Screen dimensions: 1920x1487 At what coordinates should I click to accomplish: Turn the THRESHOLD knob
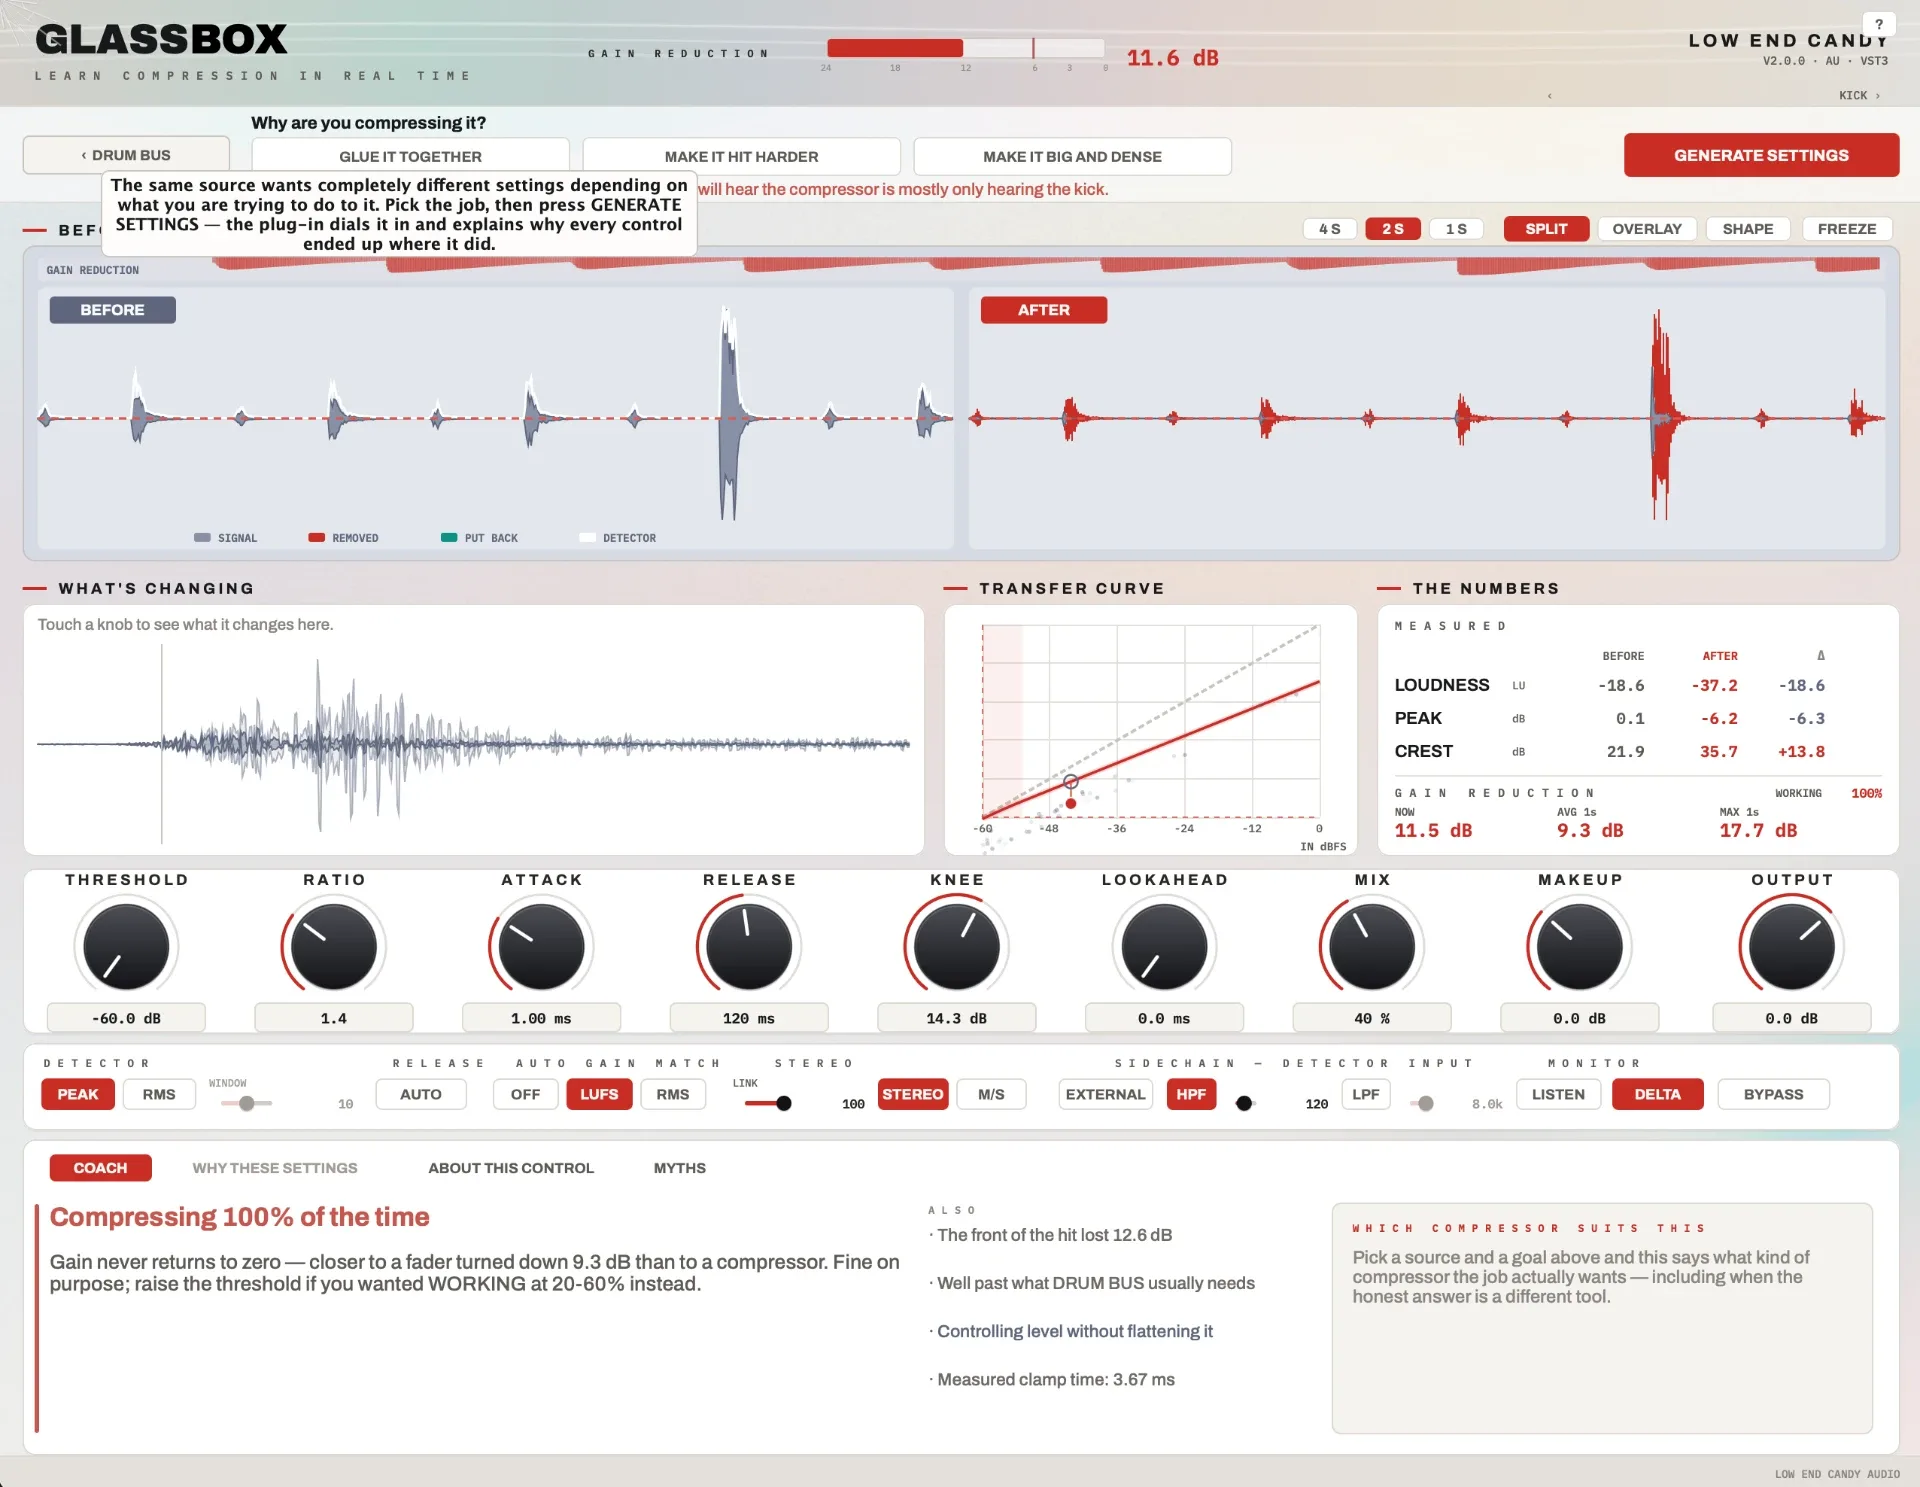[126, 946]
